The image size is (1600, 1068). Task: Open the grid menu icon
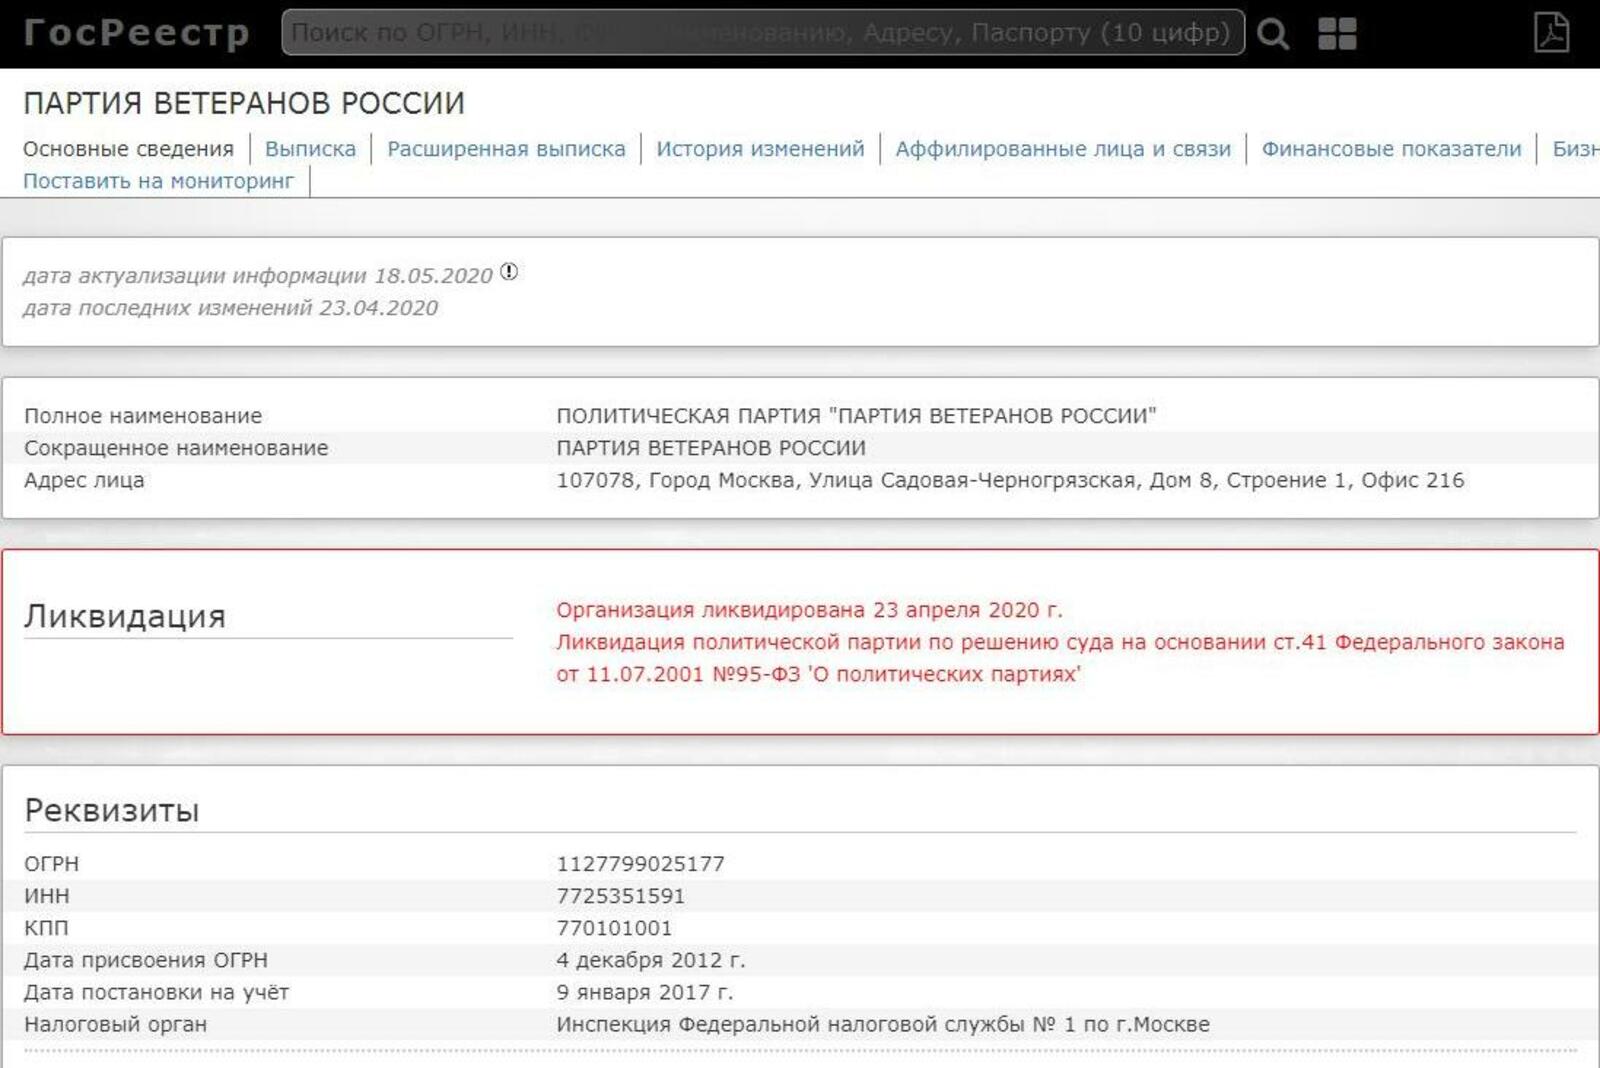tap(1337, 34)
